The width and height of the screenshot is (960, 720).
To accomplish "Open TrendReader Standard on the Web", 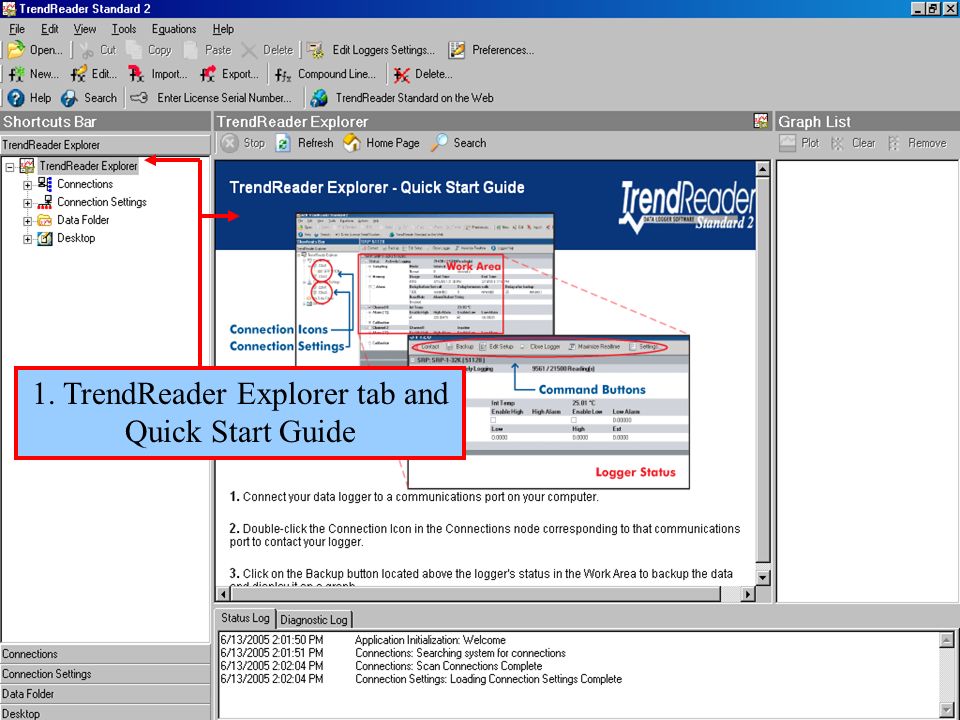I will (402, 98).
